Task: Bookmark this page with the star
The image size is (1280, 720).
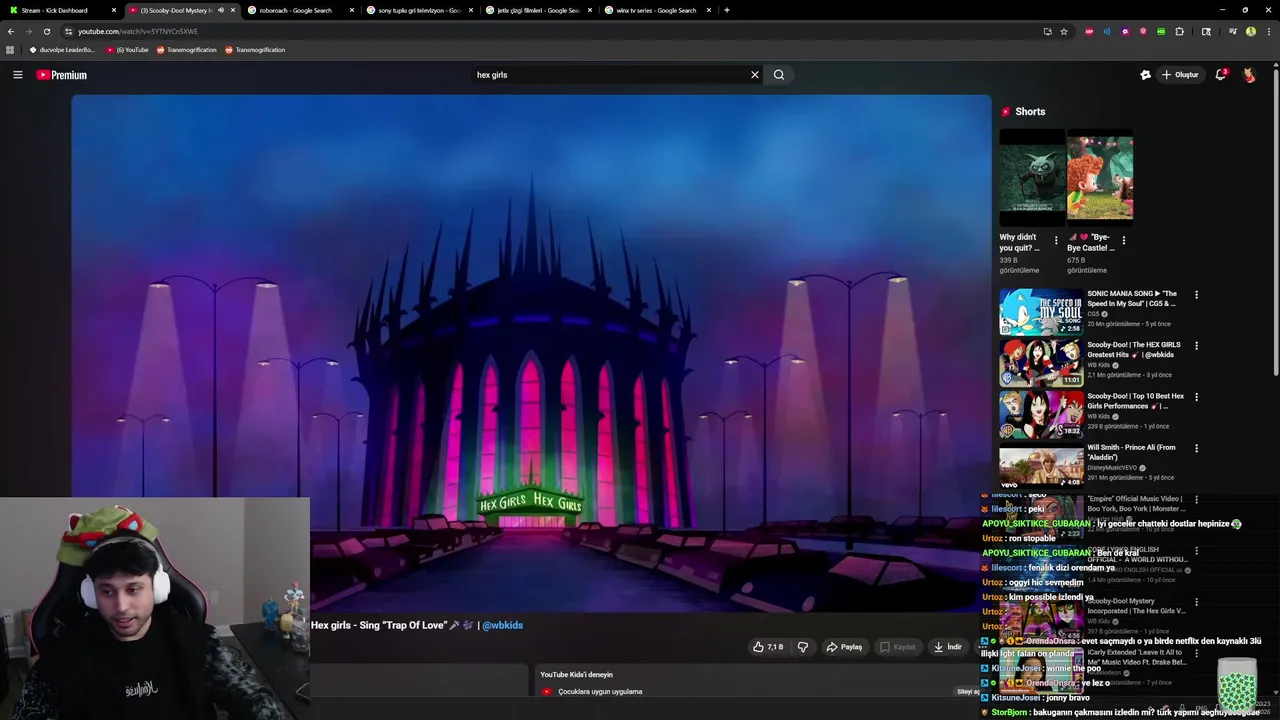Action: click(x=1064, y=31)
